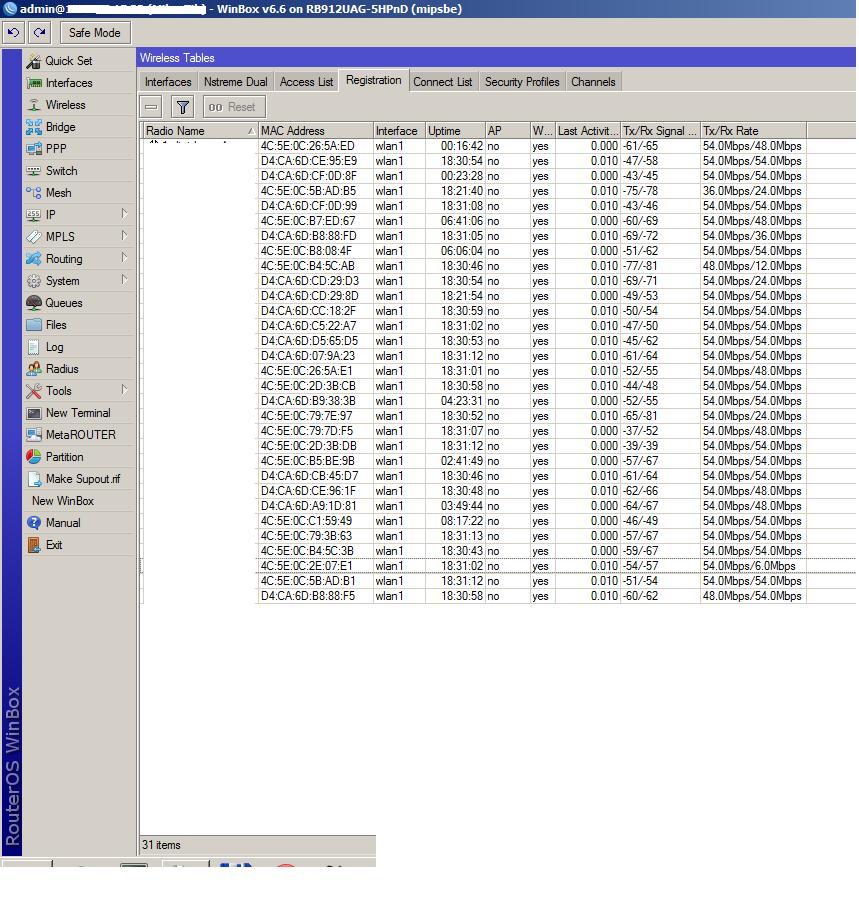The height and width of the screenshot is (902, 859).
Task: Expand the System submenu
Action: coord(124,280)
